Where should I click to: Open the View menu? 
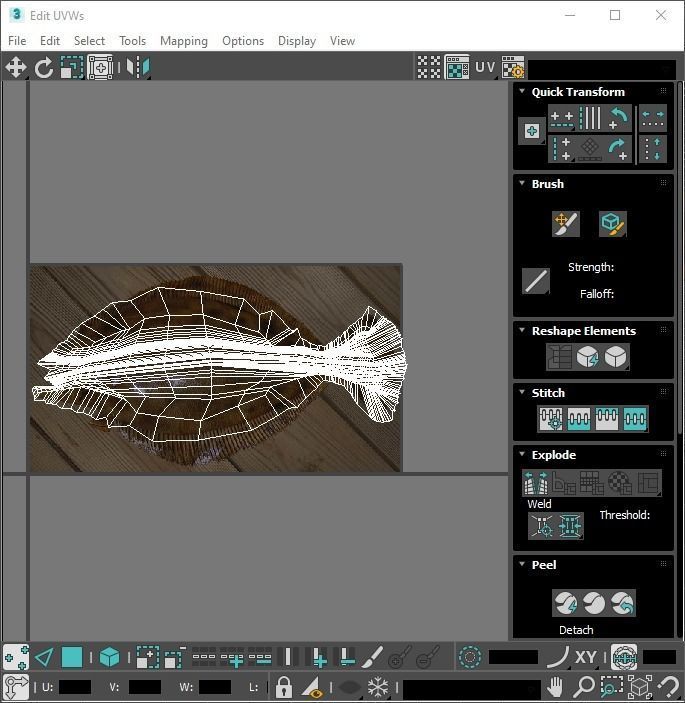point(342,41)
